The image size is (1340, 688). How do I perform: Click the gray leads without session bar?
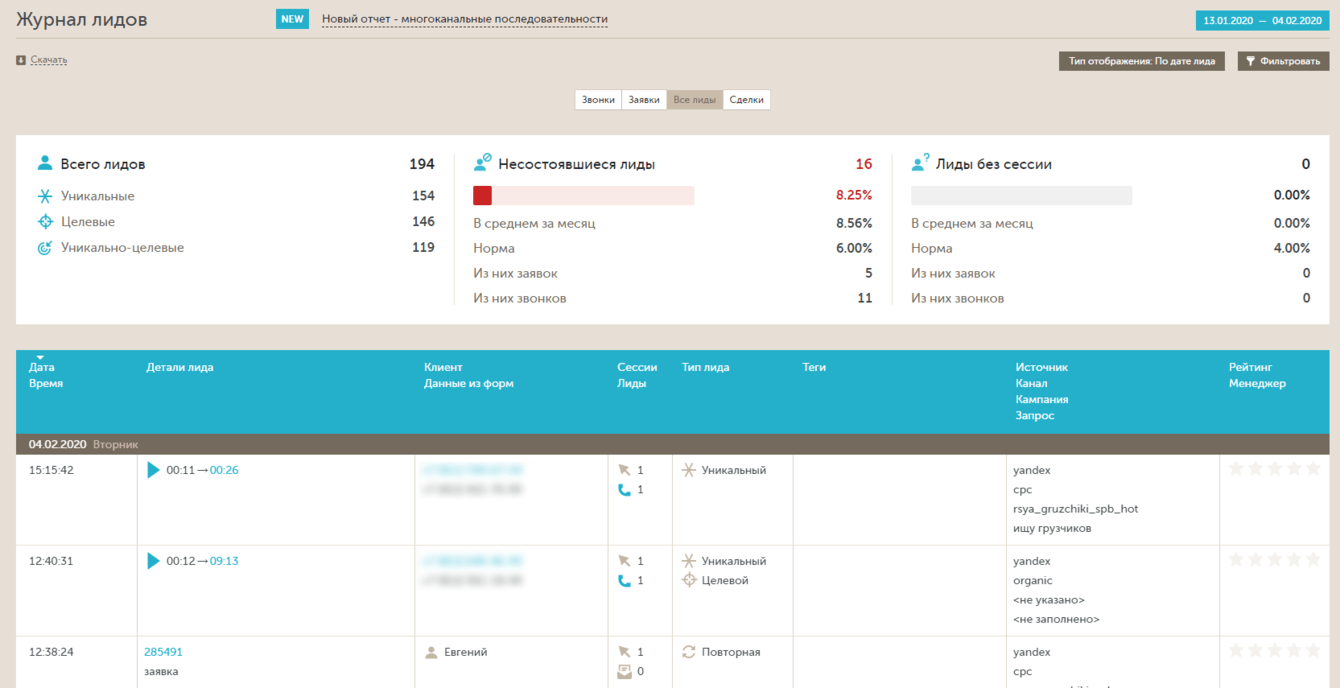[x=1021, y=195]
